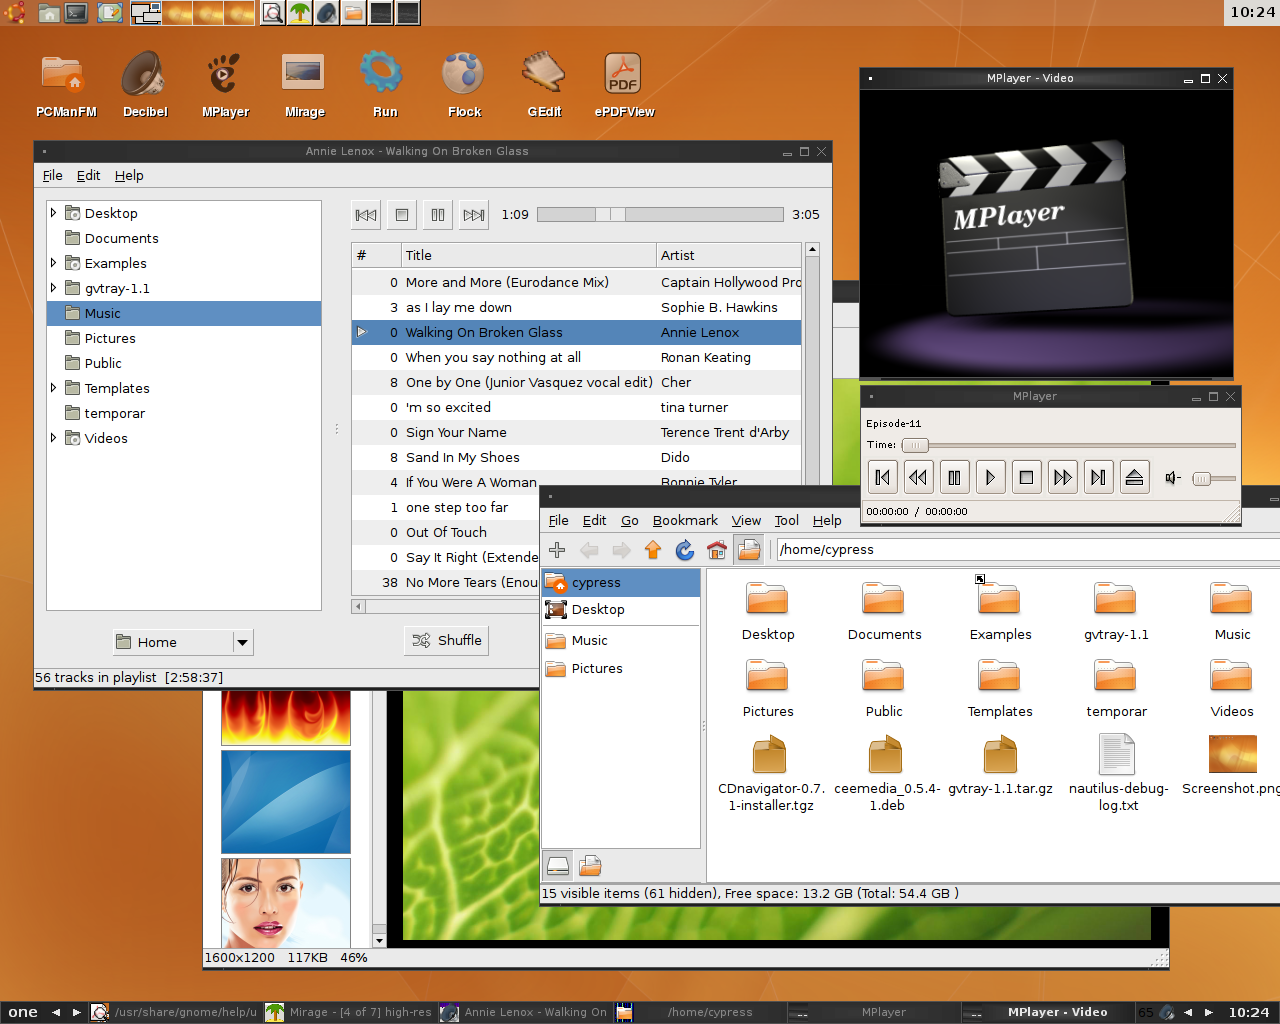Select the Pictures folder in Decibel tree
The height and width of the screenshot is (1024, 1280).
[184, 338]
